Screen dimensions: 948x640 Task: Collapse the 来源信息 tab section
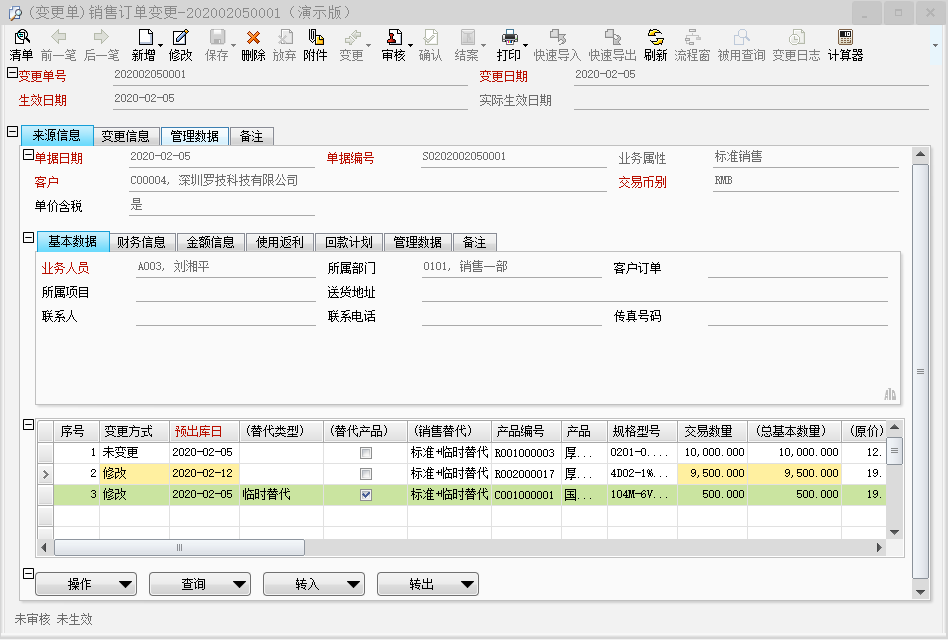point(12,131)
